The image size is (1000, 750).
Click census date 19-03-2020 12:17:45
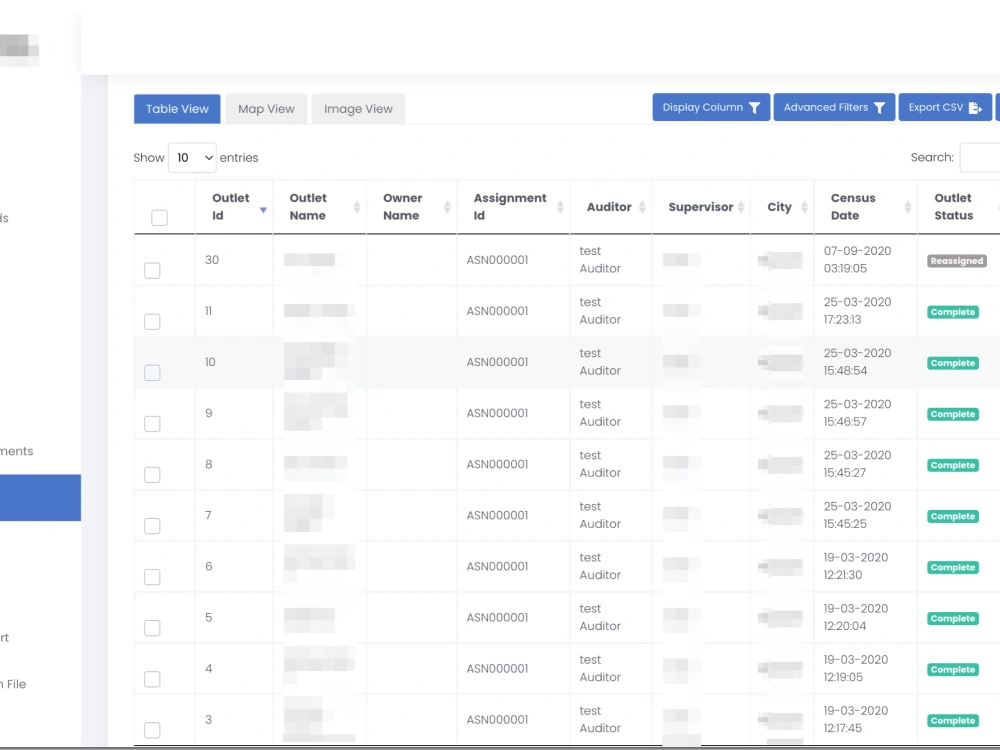856,719
